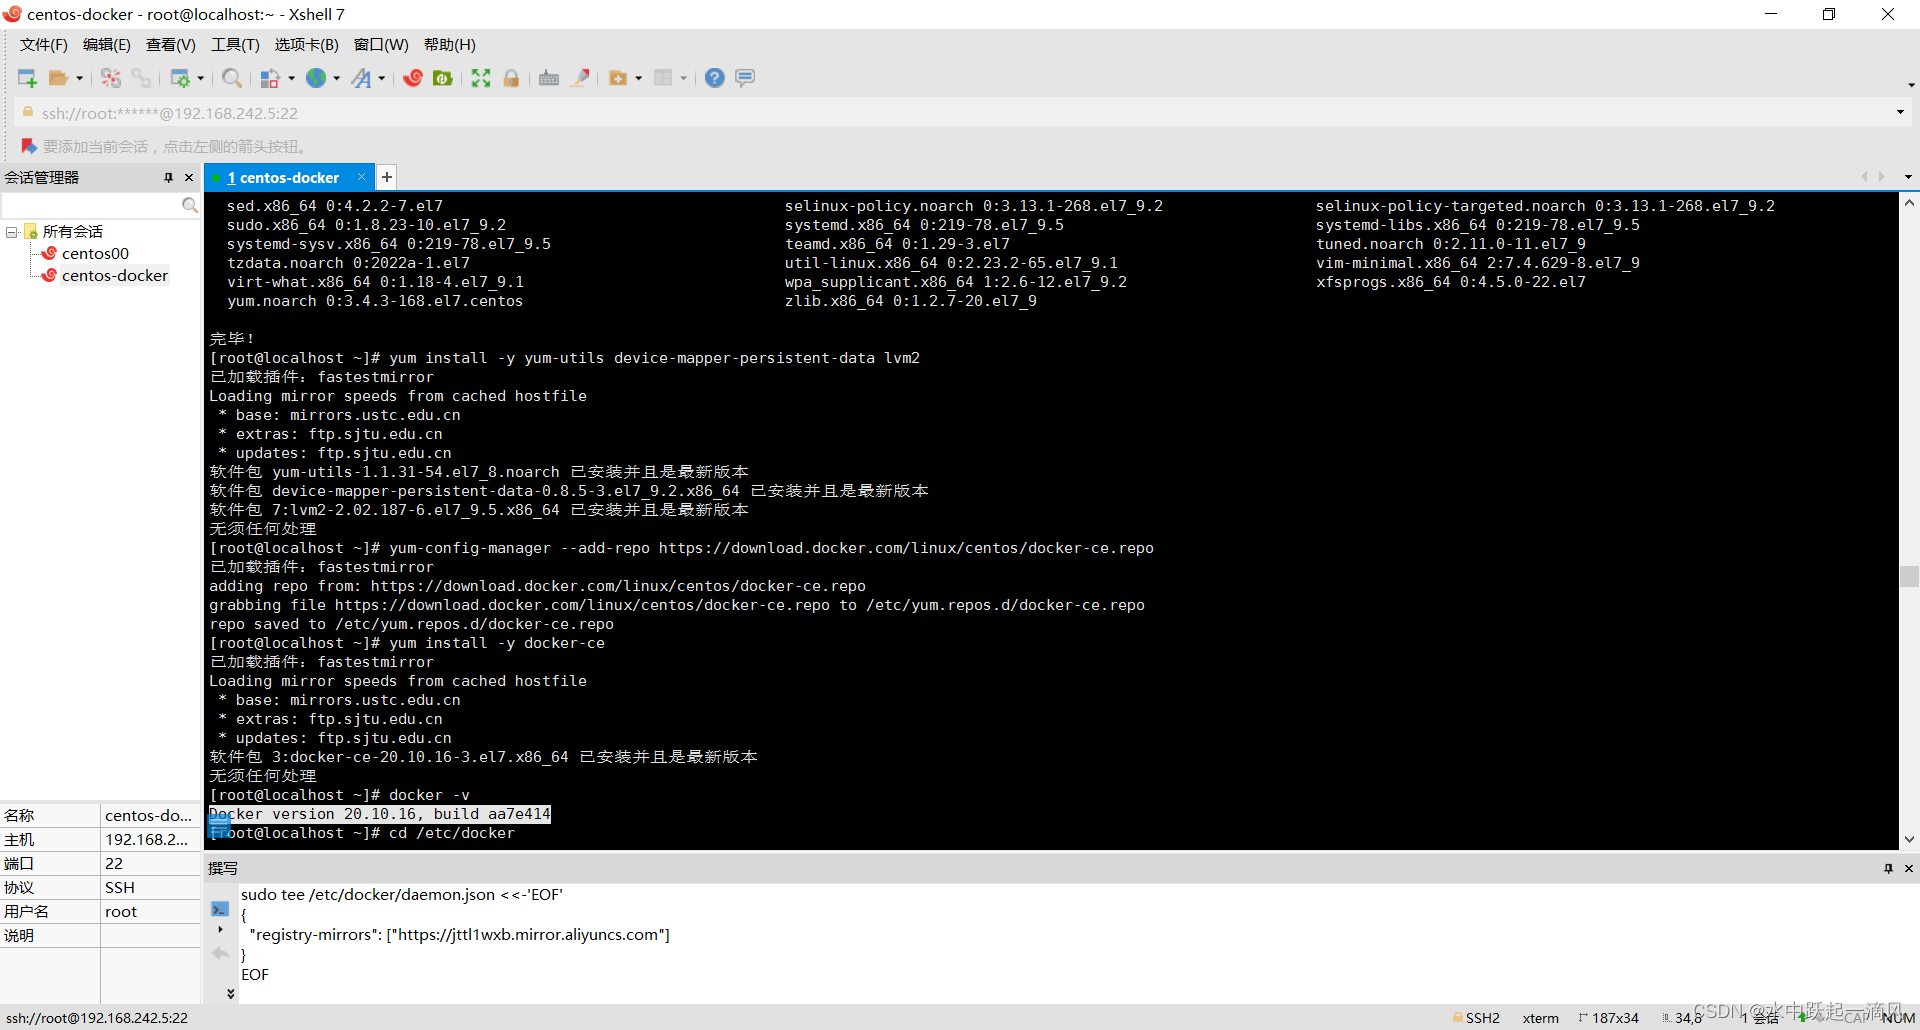Pin the 会话管理器 panel
This screenshot has width=1920, height=1030.
(x=168, y=178)
